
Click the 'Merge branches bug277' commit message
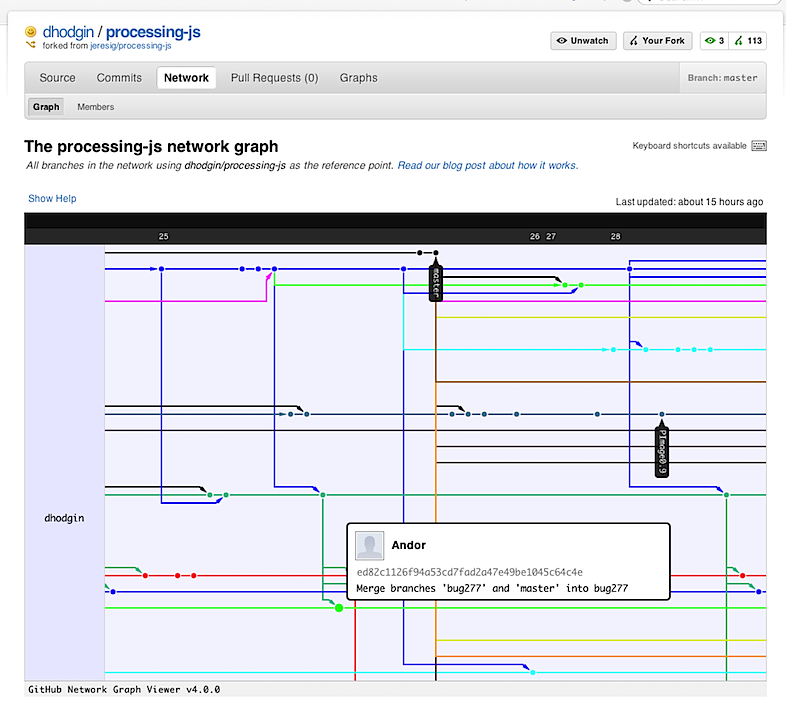pyautogui.click(x=492, y=588)
